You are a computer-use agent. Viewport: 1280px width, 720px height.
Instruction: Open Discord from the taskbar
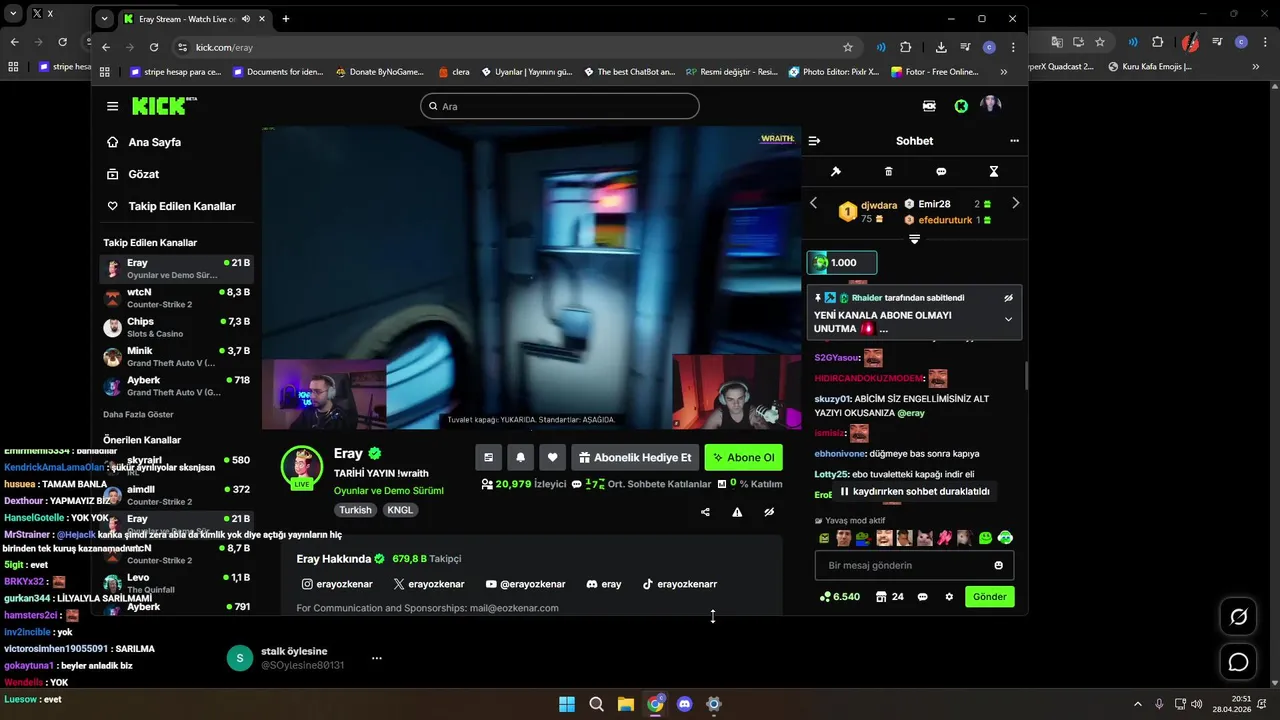684,704
